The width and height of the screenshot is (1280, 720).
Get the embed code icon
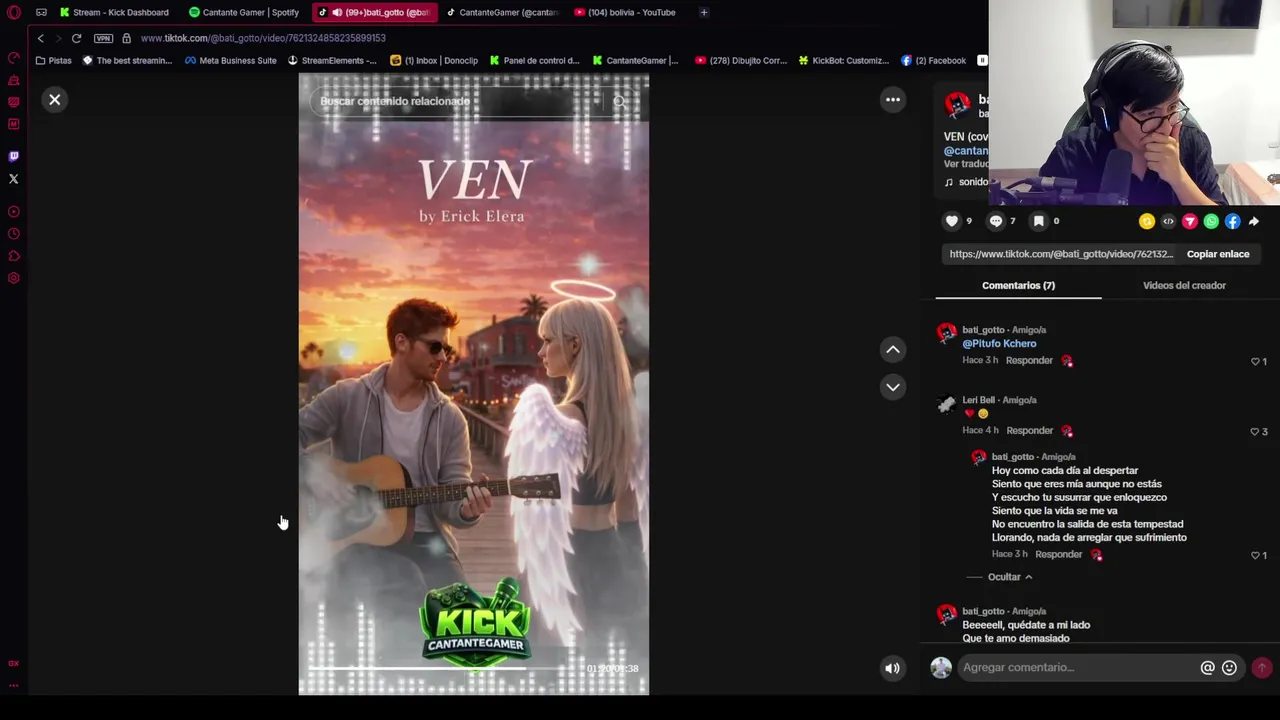1168,221
